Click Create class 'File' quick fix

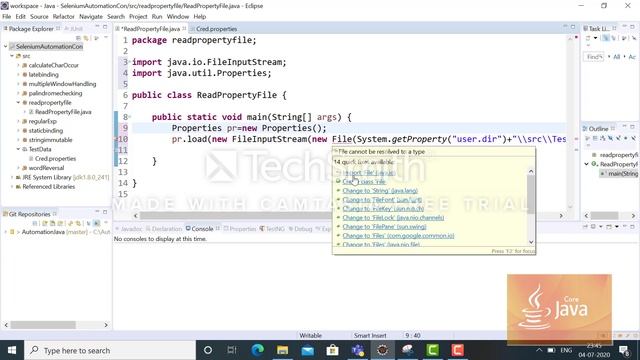364,182
